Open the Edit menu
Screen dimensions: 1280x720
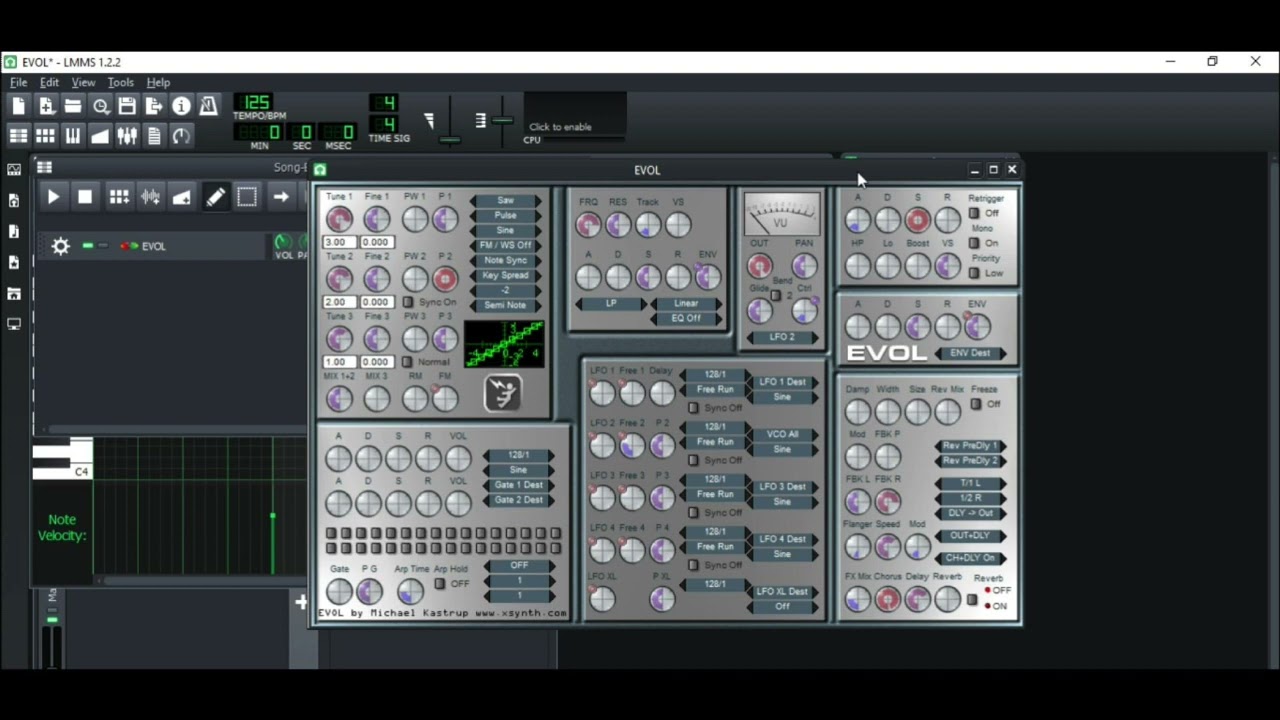[49, 82]
